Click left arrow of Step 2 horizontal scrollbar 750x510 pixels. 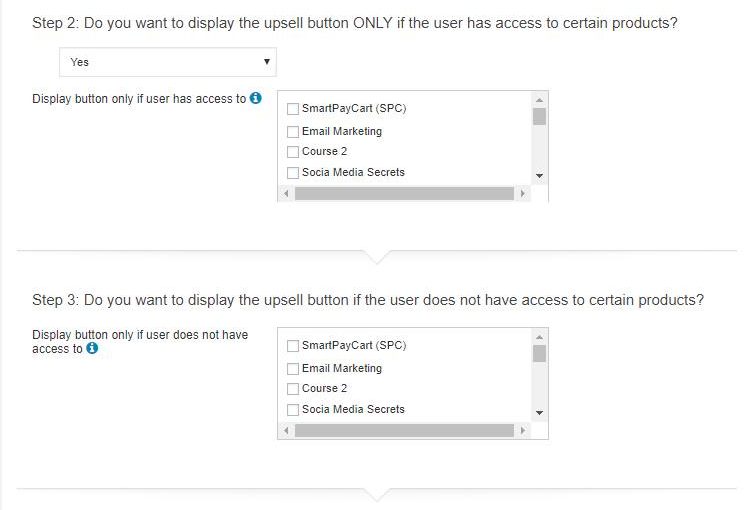pyautogui.click(x=285, y=194)
